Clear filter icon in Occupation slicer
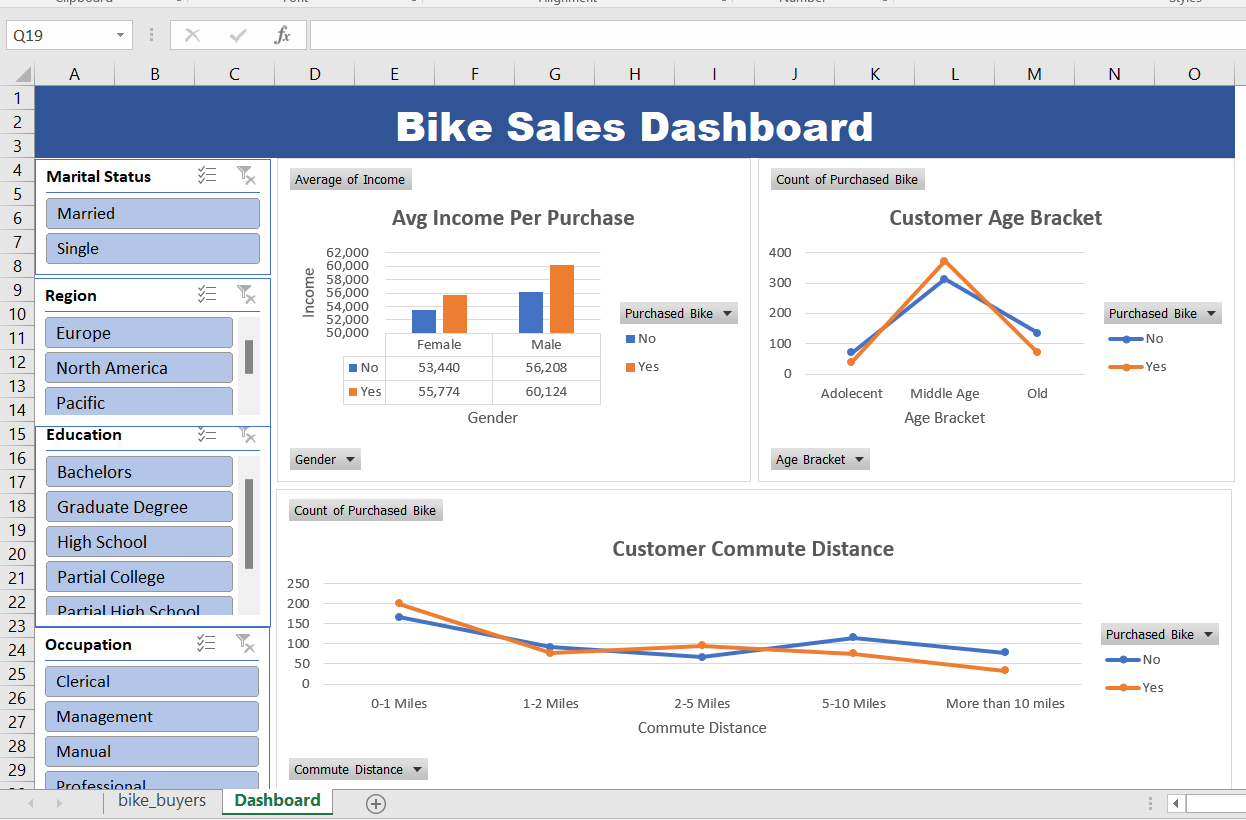Viewport: 1246px width, 820px height. pos(245,644)
